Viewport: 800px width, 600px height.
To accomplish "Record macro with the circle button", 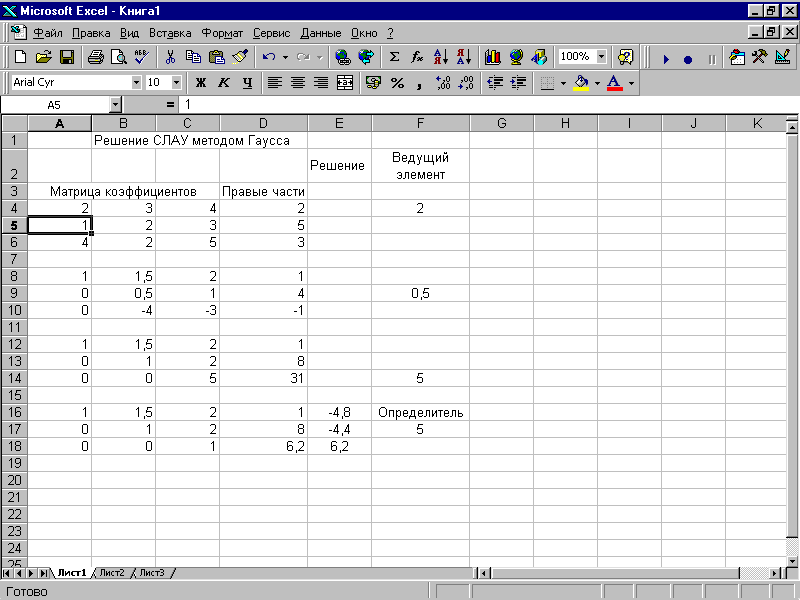I will click(688, 59).
